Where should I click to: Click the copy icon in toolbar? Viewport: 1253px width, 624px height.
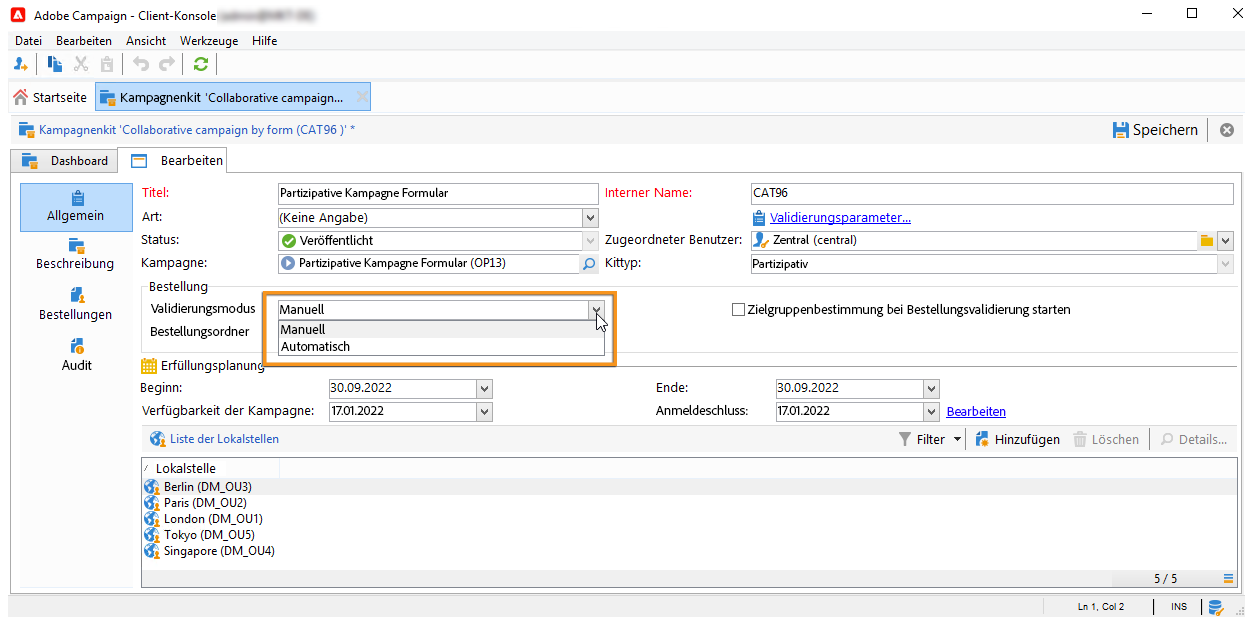(x=56, y=64)
